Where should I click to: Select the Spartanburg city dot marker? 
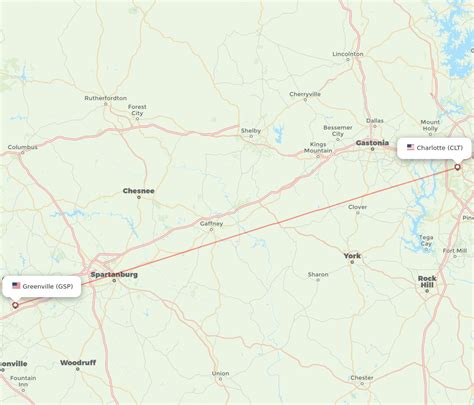coord(114,281)
